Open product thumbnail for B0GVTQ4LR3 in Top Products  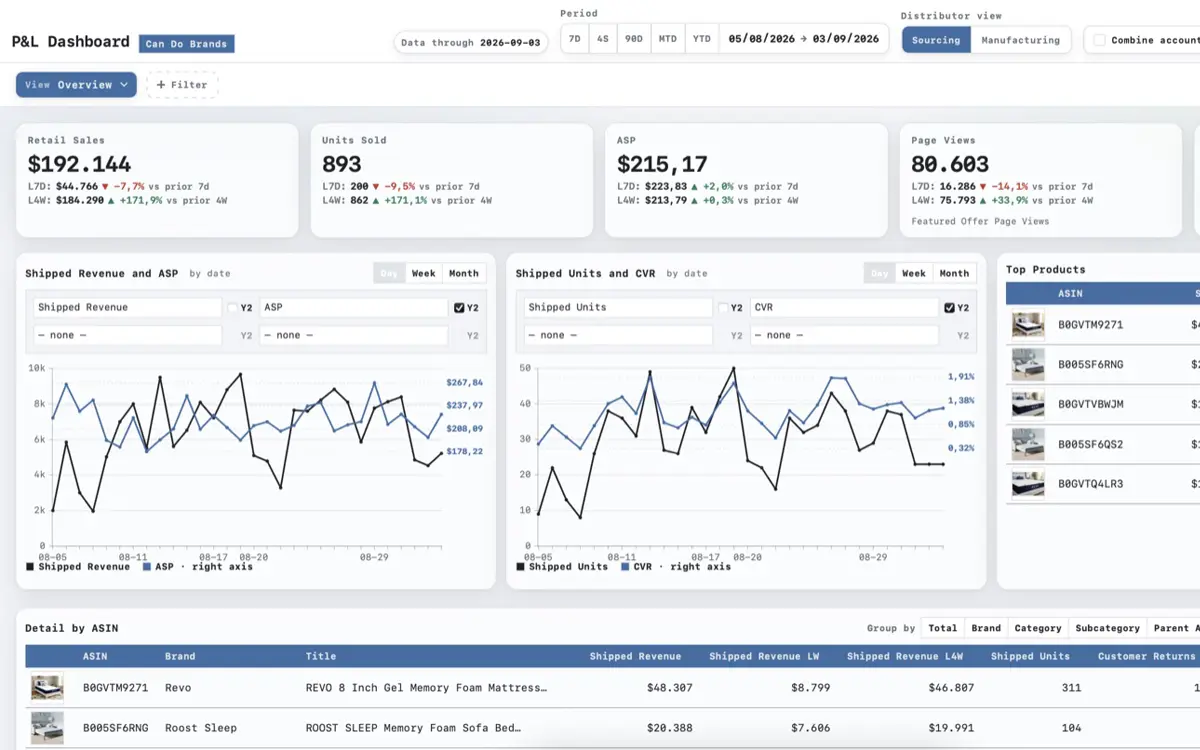coord(1028,484)
